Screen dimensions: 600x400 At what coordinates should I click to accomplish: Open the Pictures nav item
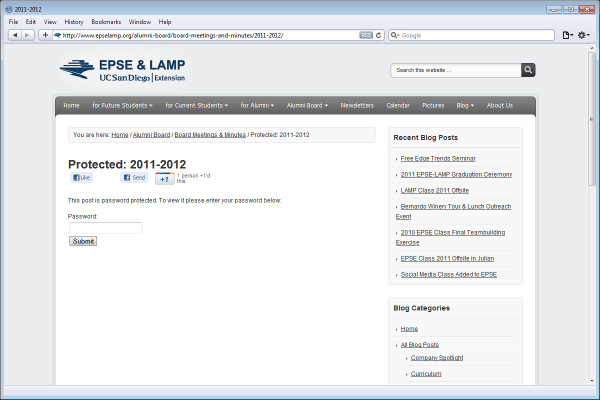(433, 105)
